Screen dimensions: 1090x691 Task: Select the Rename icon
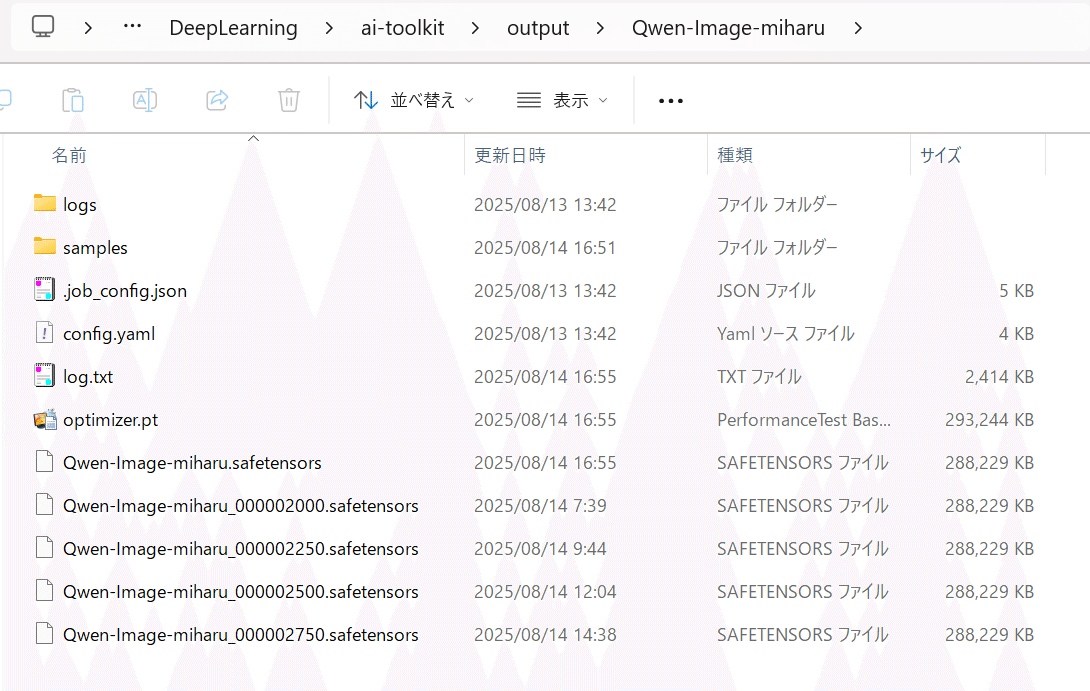[x=144, y=100]
